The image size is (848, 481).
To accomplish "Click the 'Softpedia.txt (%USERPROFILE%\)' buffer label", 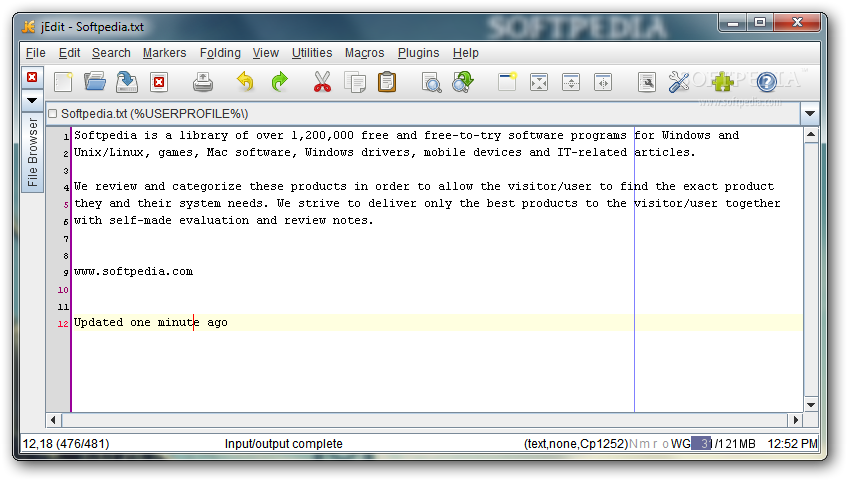I will [x=154, y=114].
